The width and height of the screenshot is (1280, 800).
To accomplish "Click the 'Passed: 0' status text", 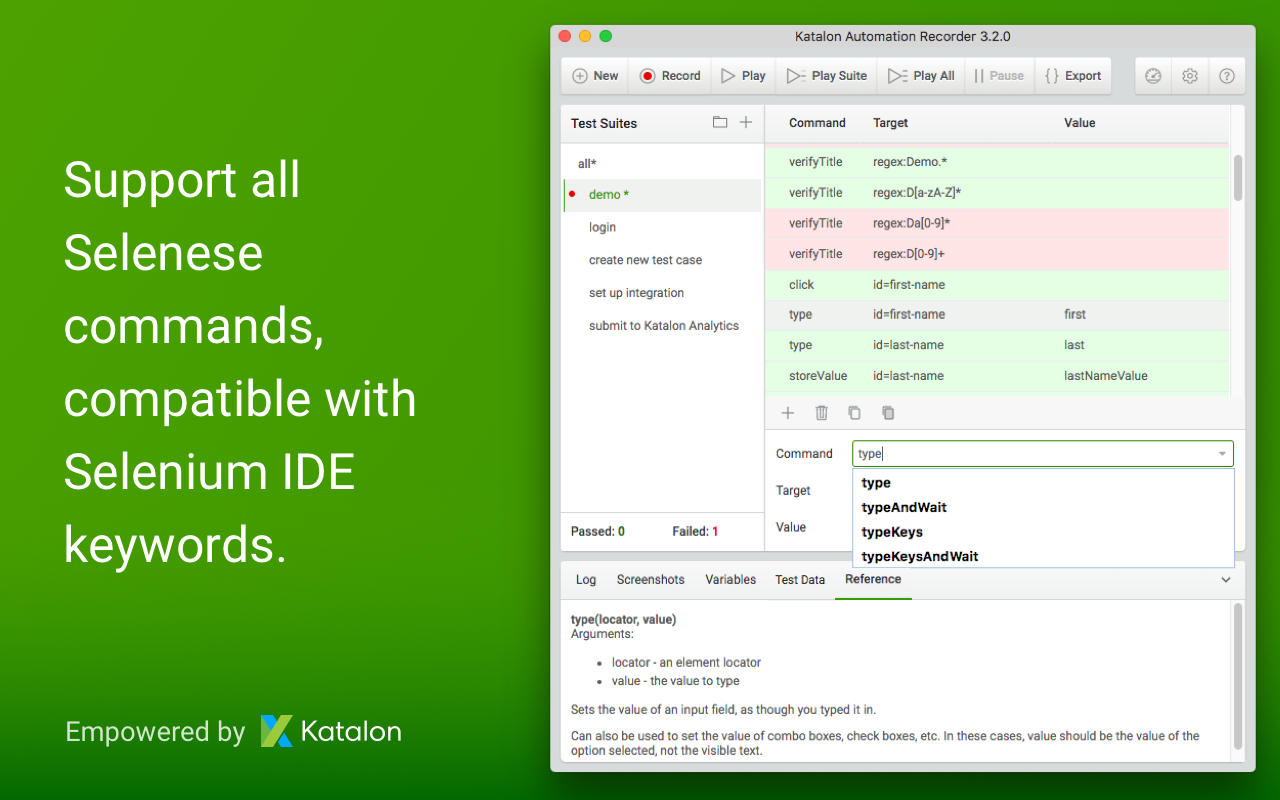I will tap(598, 532).
